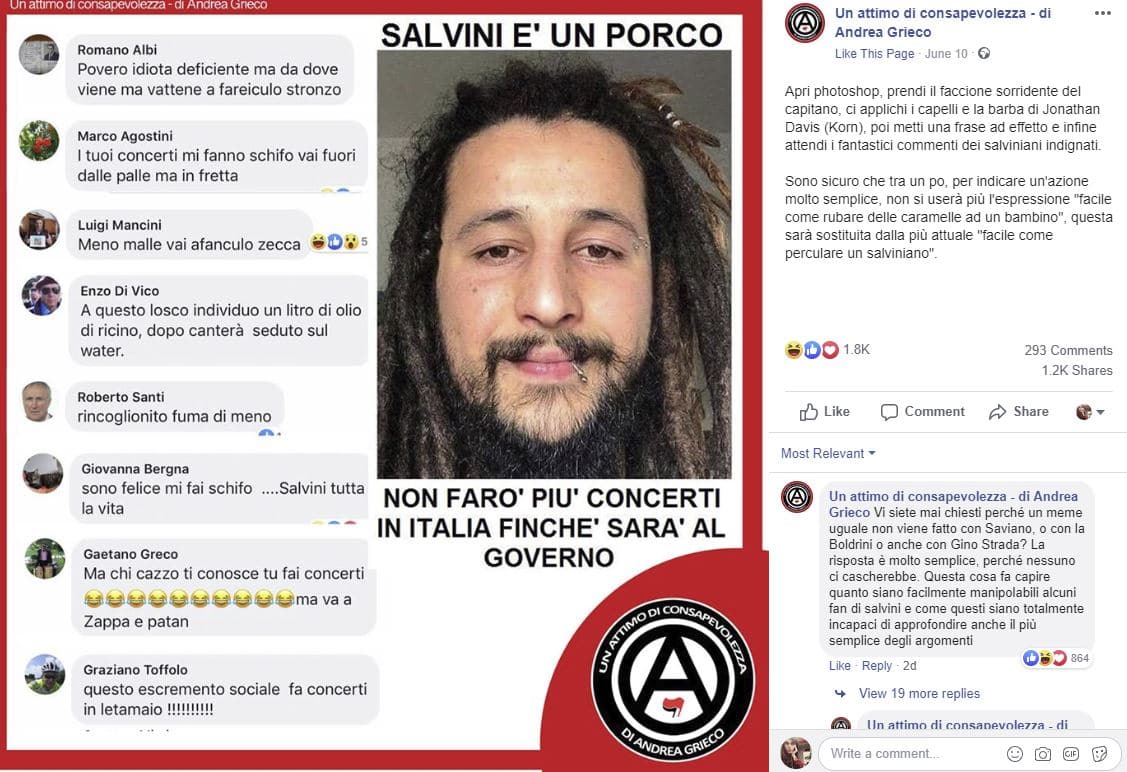The width and height of the screenshot is (1127, 772).
Task: Attach a photo using the camera icon
Action: pyautogui.click(x=1042, y=753)
